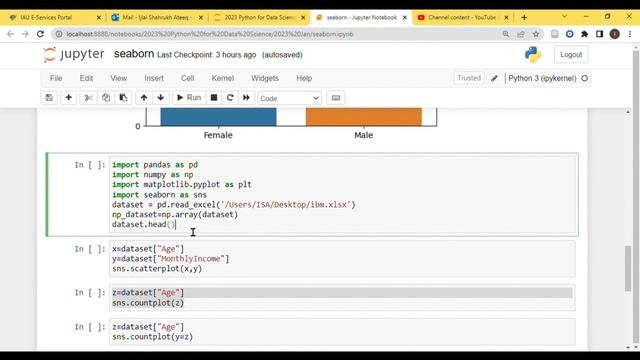This screenshot has height=360, width=640.
Task: Click the scatterplot code cell
Action: 342,259
